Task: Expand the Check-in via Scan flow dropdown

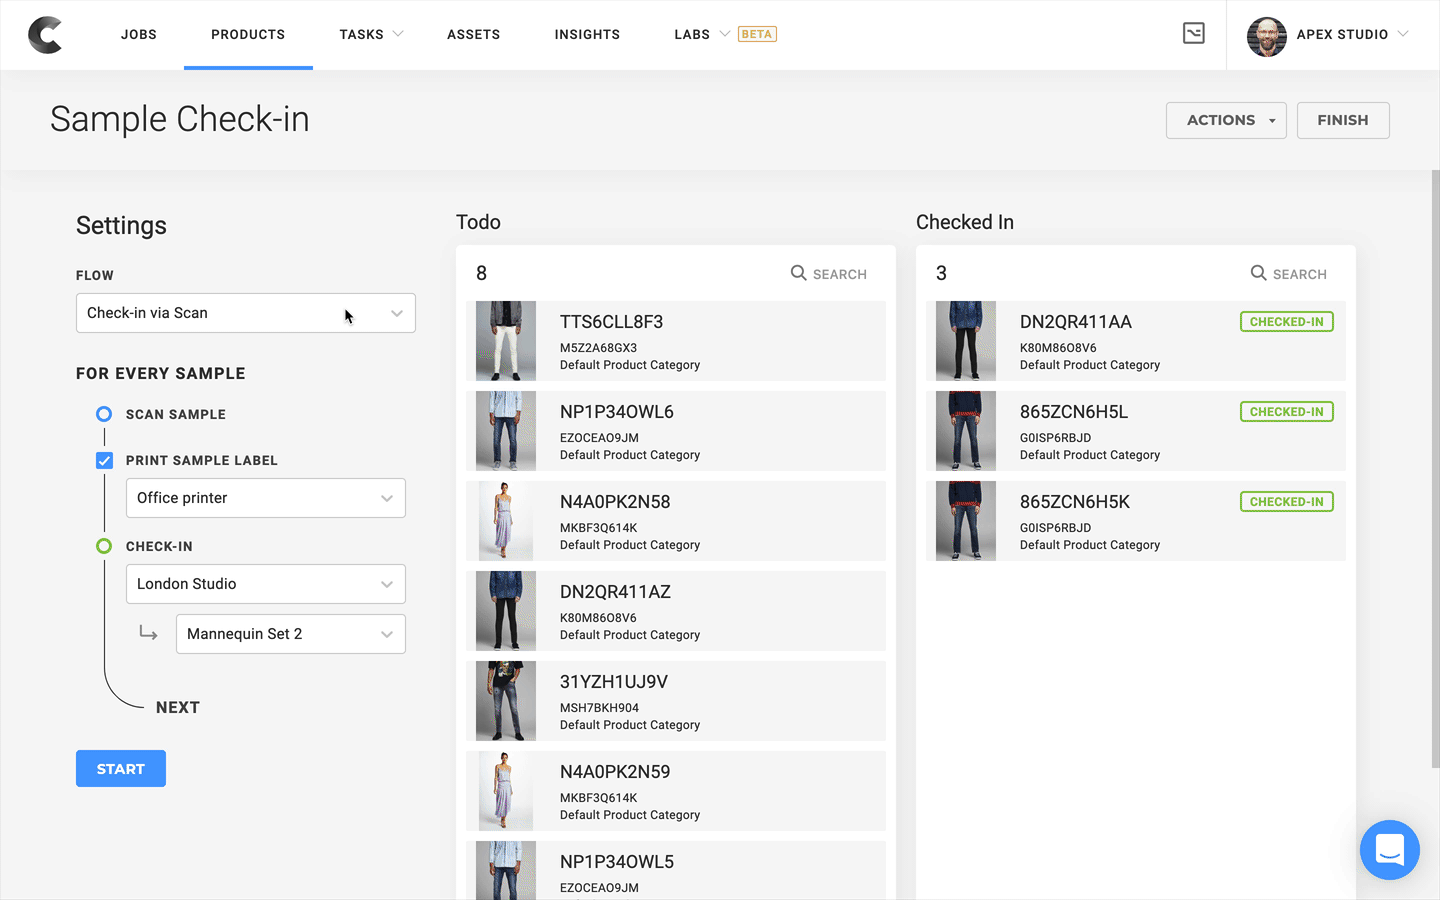Action: (x=245, y=313)
